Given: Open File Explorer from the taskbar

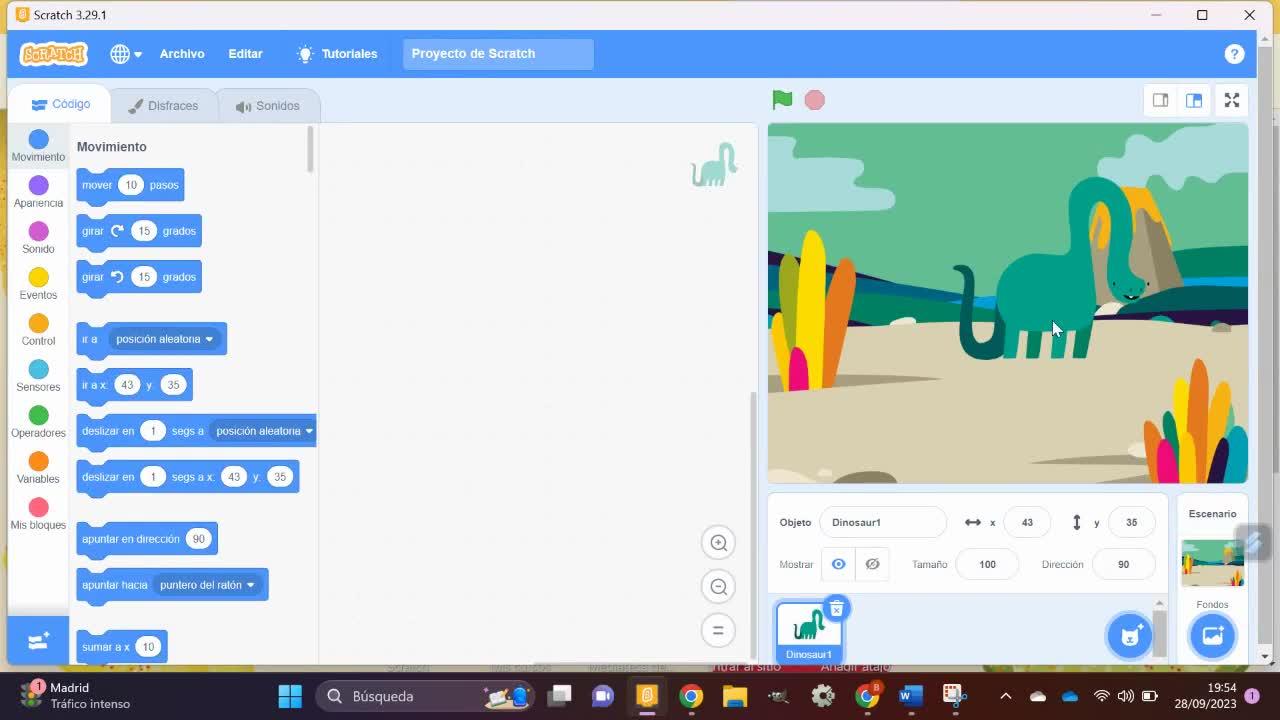Looking at the screenshot, I should [735, 696].
